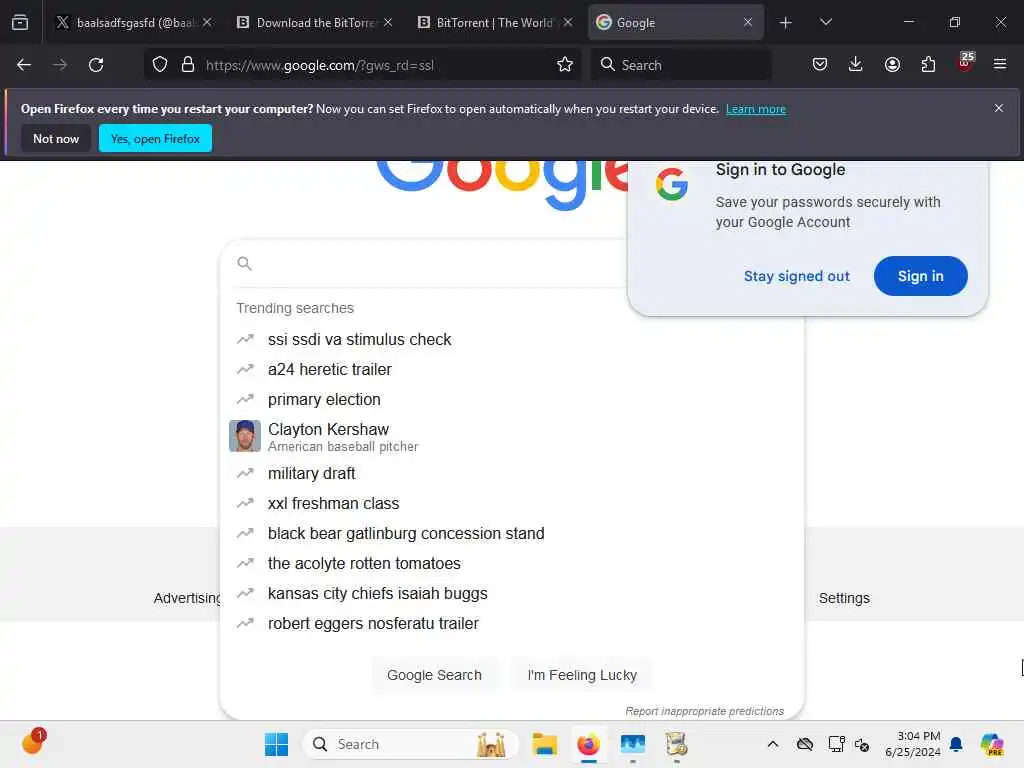The width and height of the screenshot is (1024, 768).
Task: Click uBlock extension icon with badge 25
Action: [x=965, y=62]
